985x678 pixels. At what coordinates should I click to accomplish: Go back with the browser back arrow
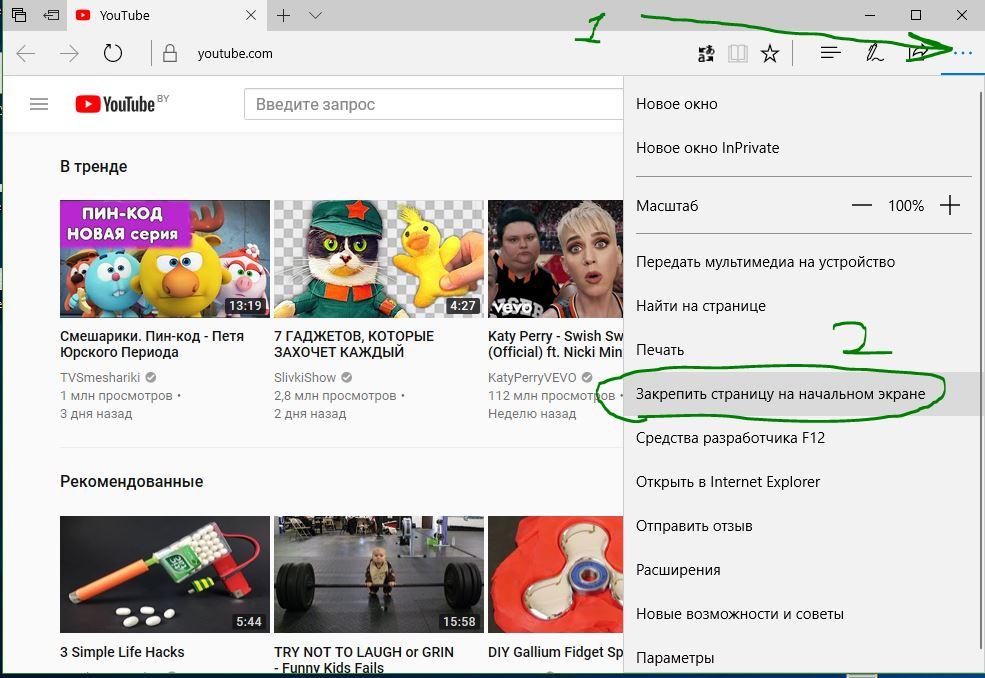tap(26, 53)
